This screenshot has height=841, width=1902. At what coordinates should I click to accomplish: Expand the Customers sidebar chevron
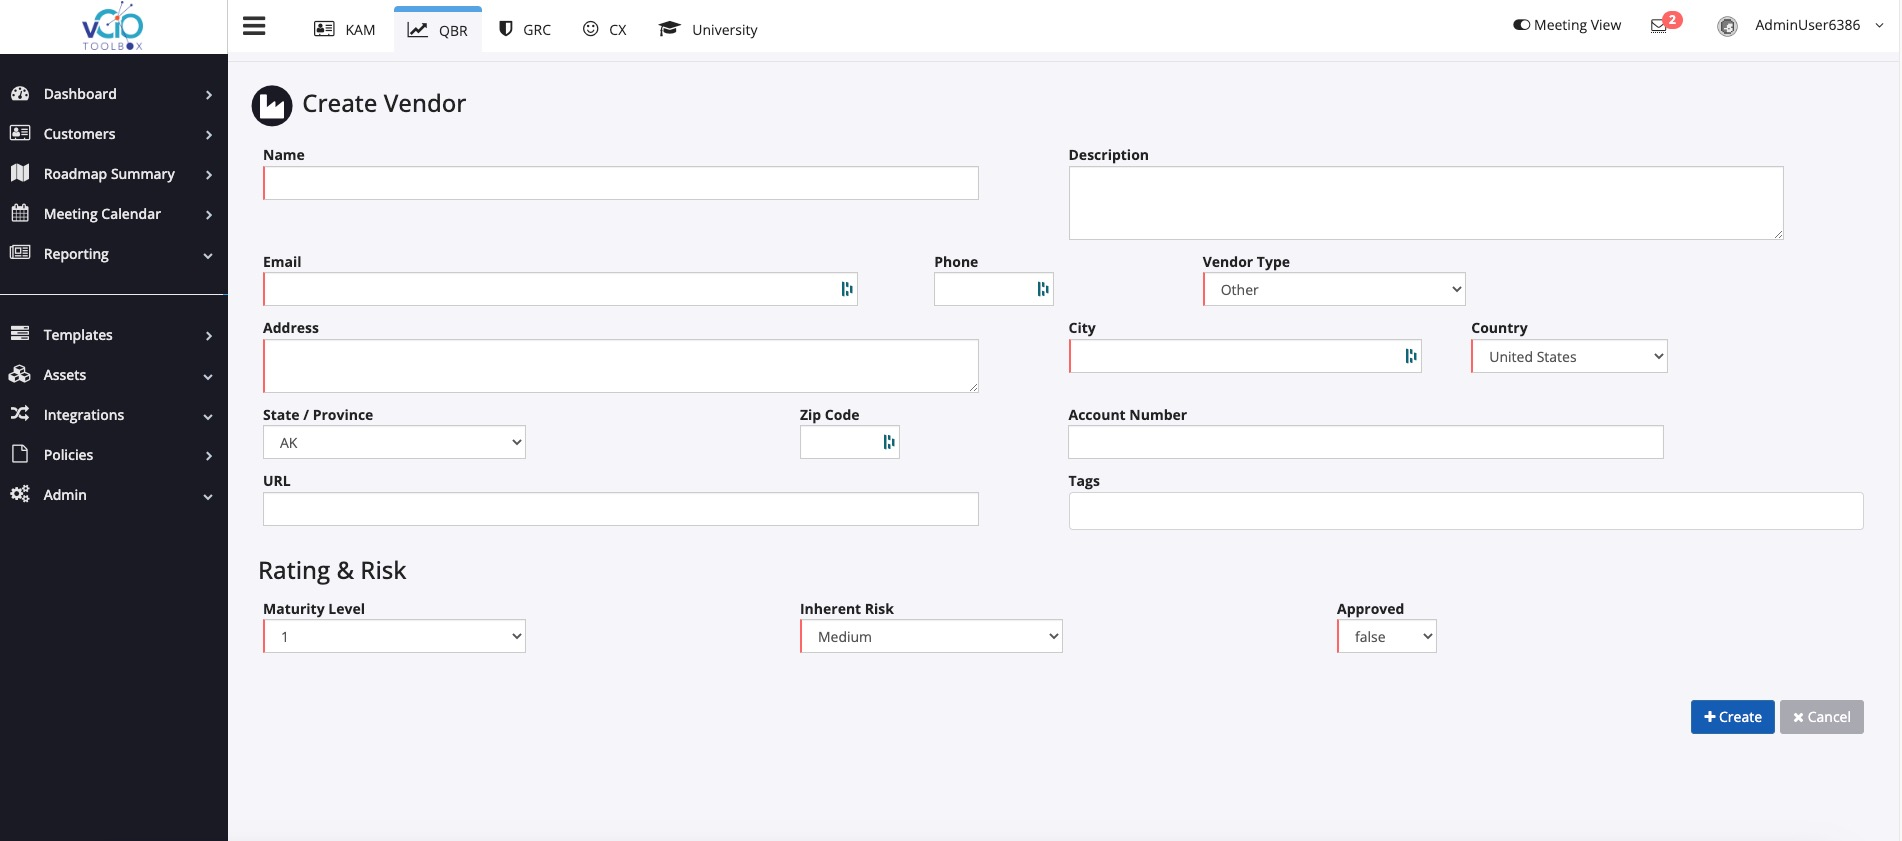208,135
